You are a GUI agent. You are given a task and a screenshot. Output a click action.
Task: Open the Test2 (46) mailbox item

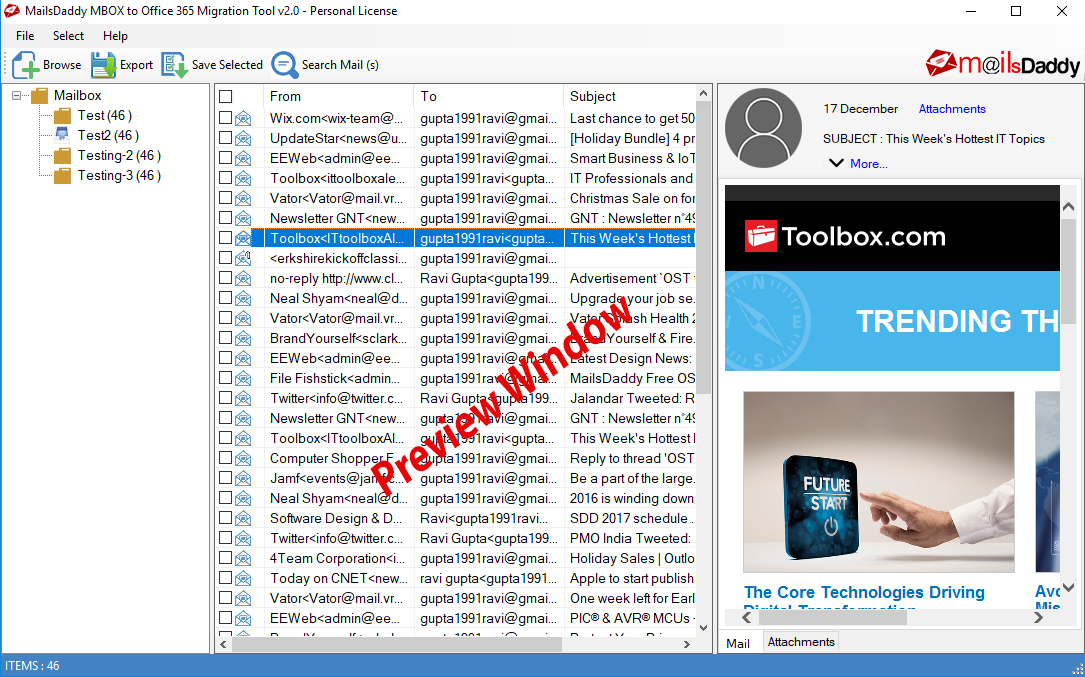[108, 136]
